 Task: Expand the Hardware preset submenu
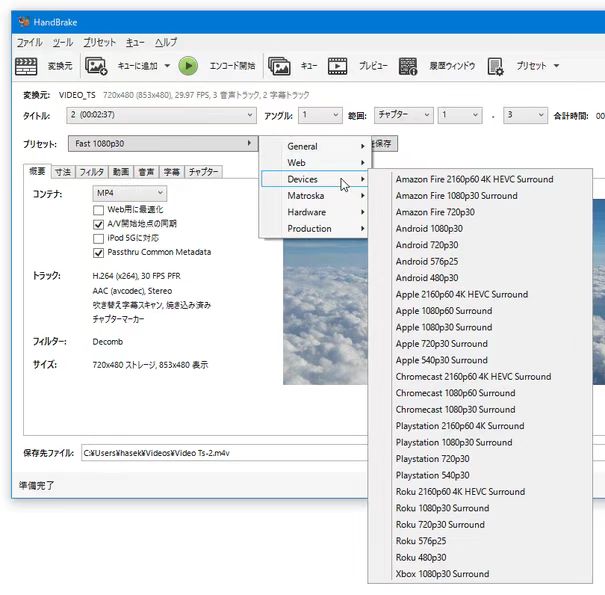[314, 212]
